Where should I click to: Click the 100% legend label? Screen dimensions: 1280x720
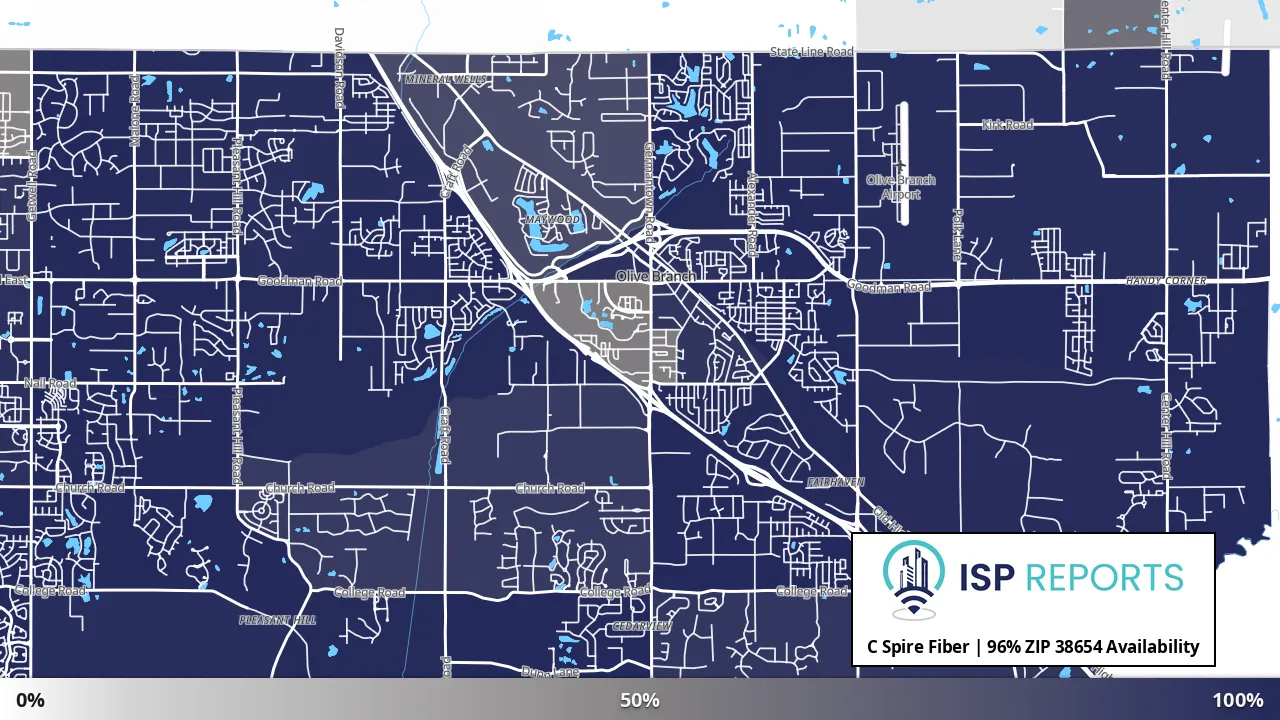click(x=1238, y=700)
